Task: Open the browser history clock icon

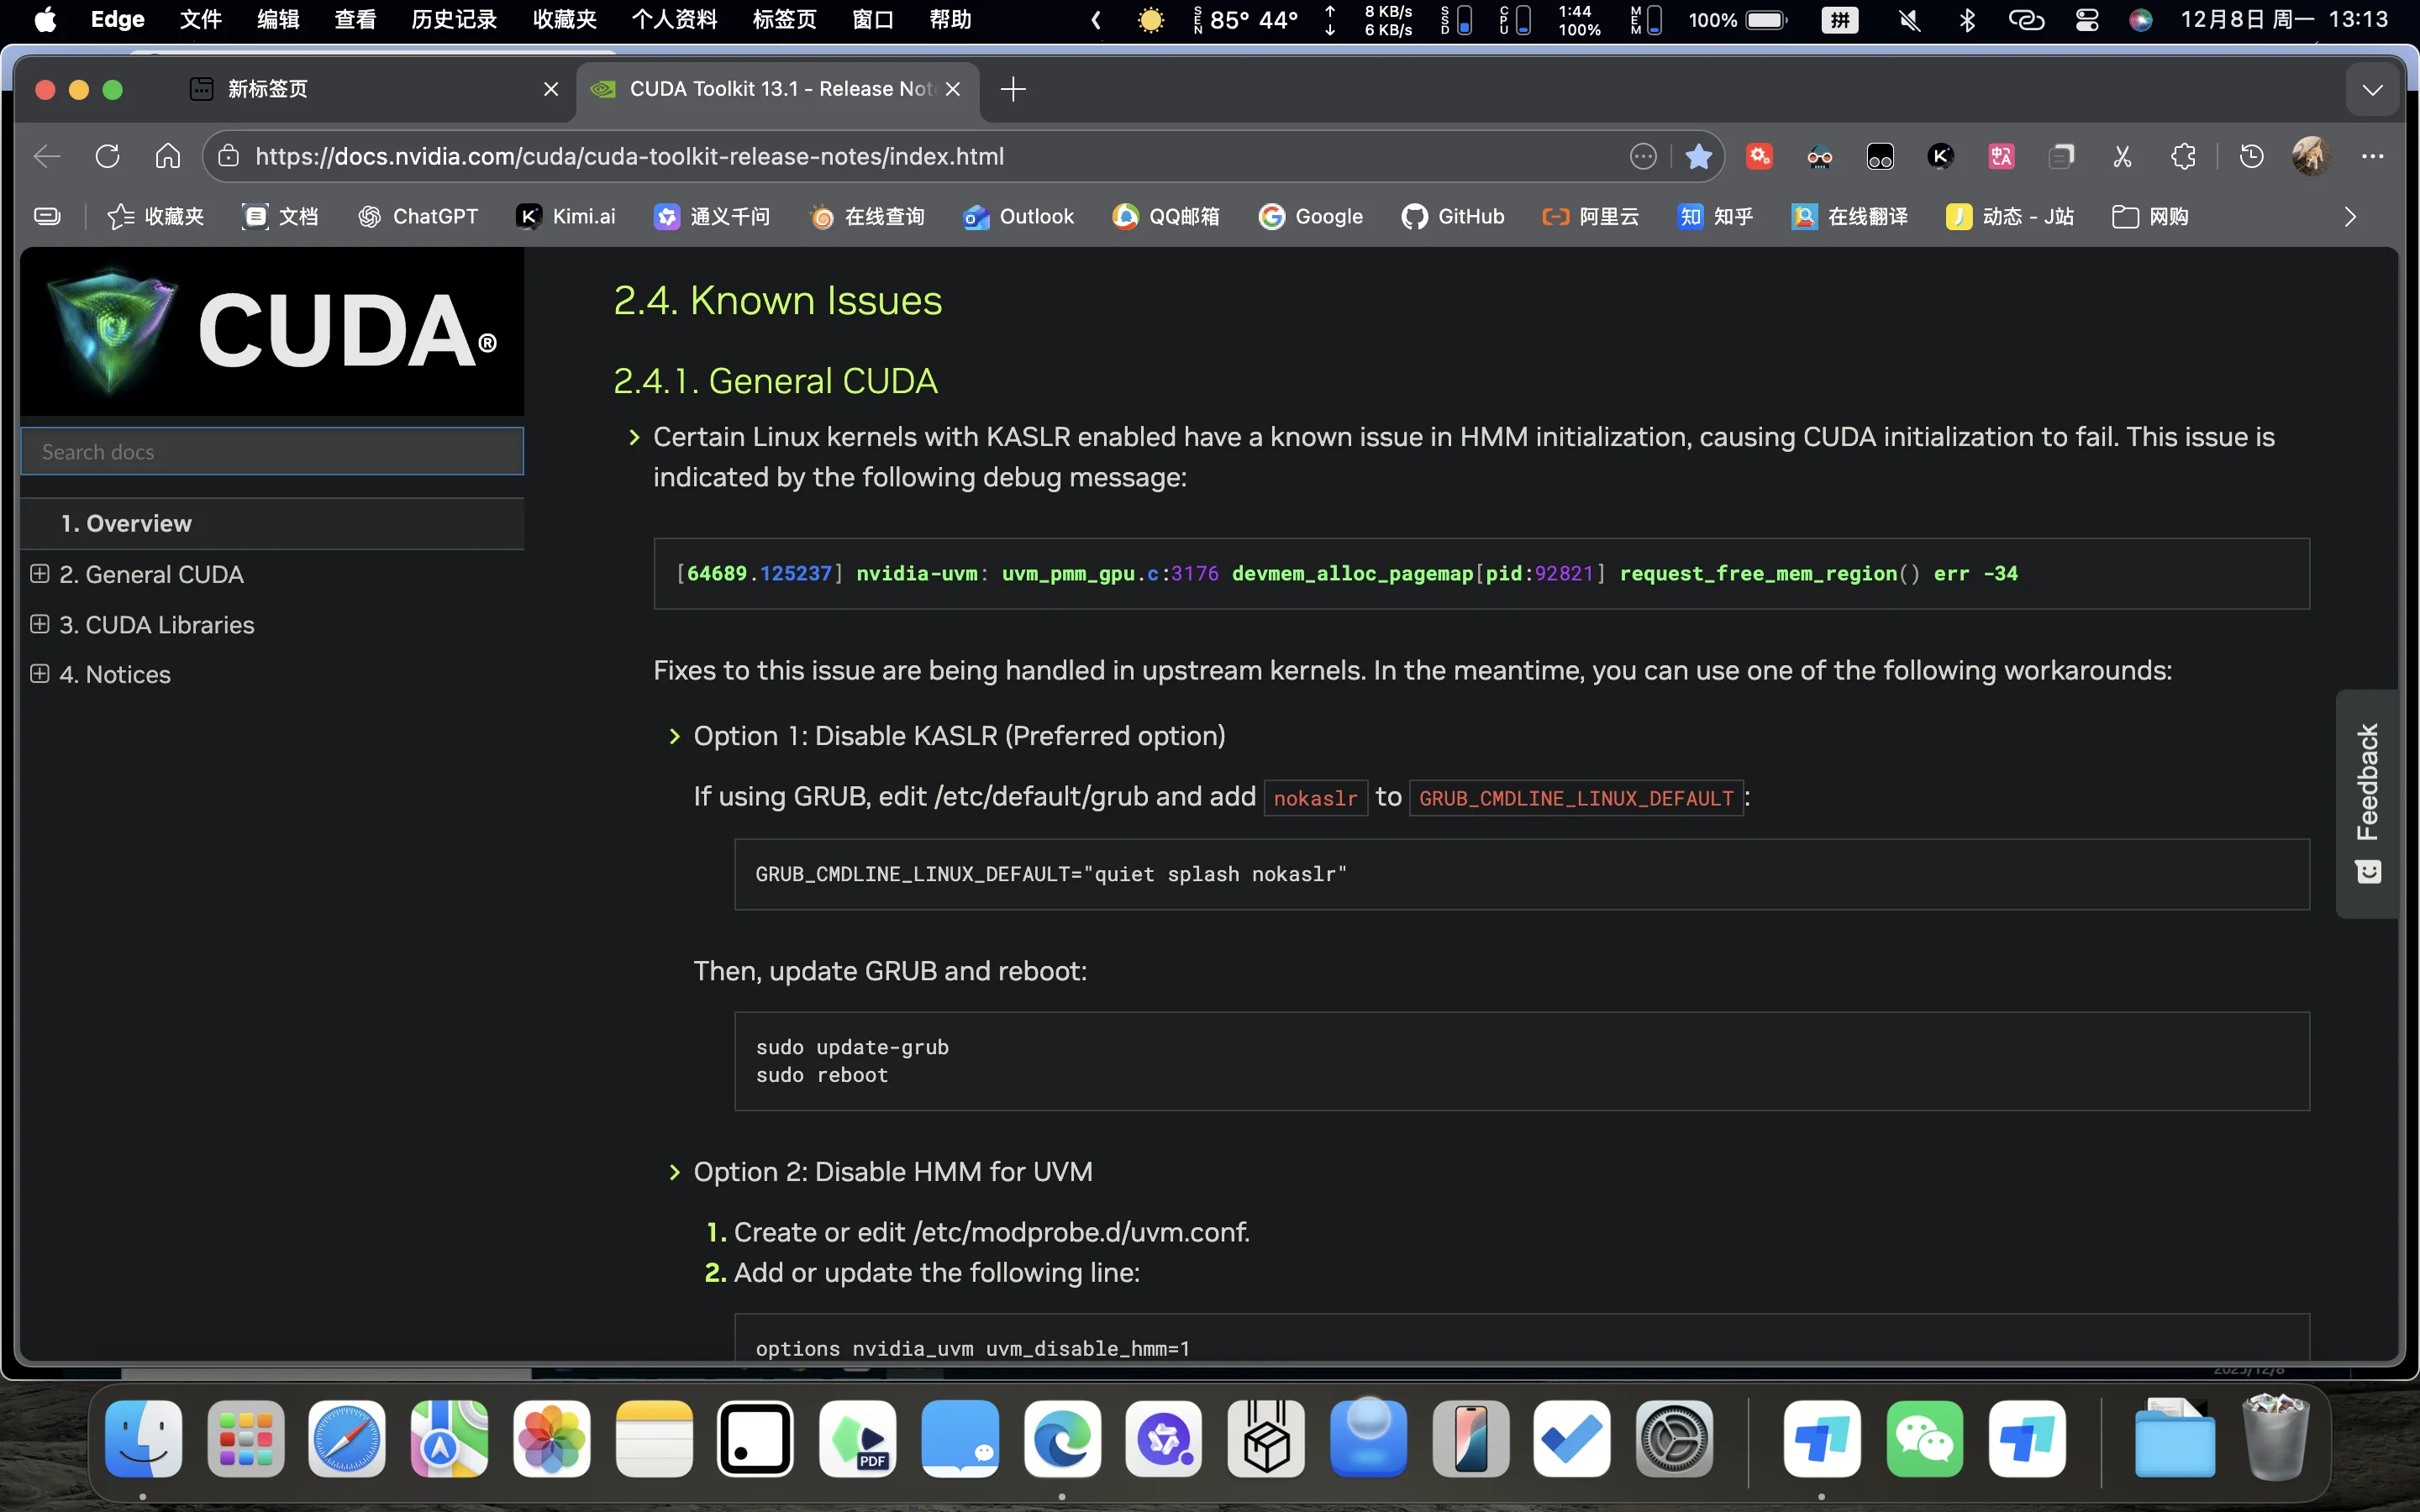Action: coord(2251,156)
